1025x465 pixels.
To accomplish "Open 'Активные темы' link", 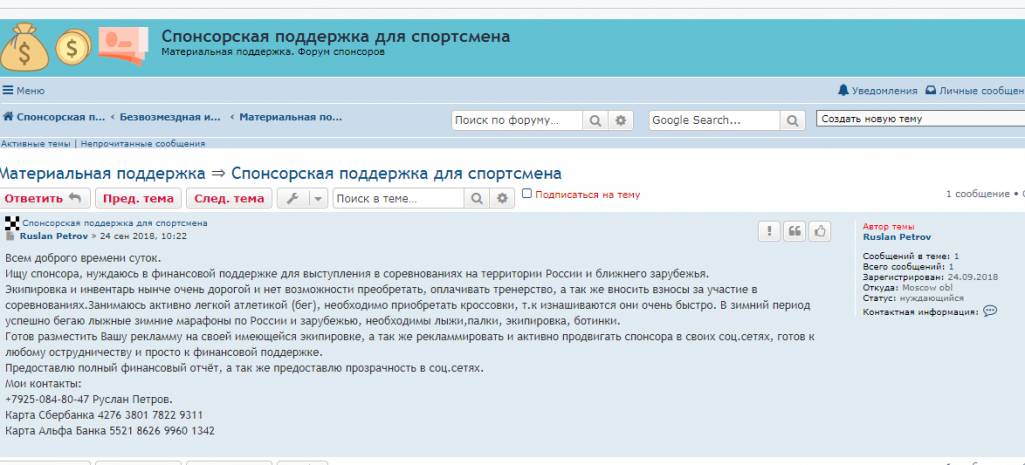I will pyautogui.click(x=36, y=143).
